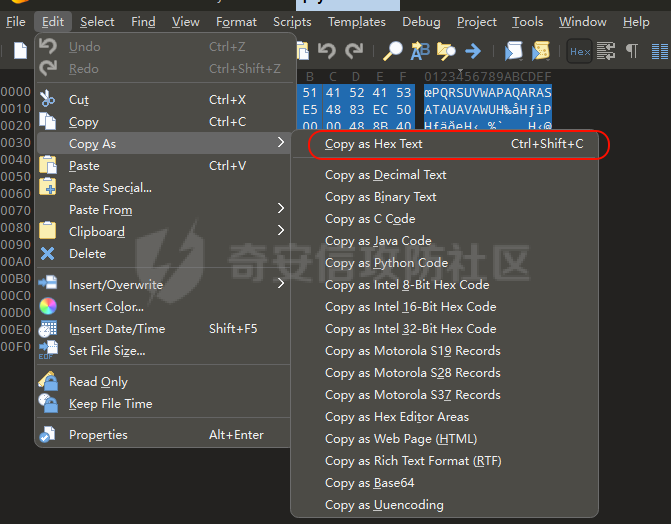Open the Templates menu
The height and width of the screenshot is (524, 671).
point(357,21)
